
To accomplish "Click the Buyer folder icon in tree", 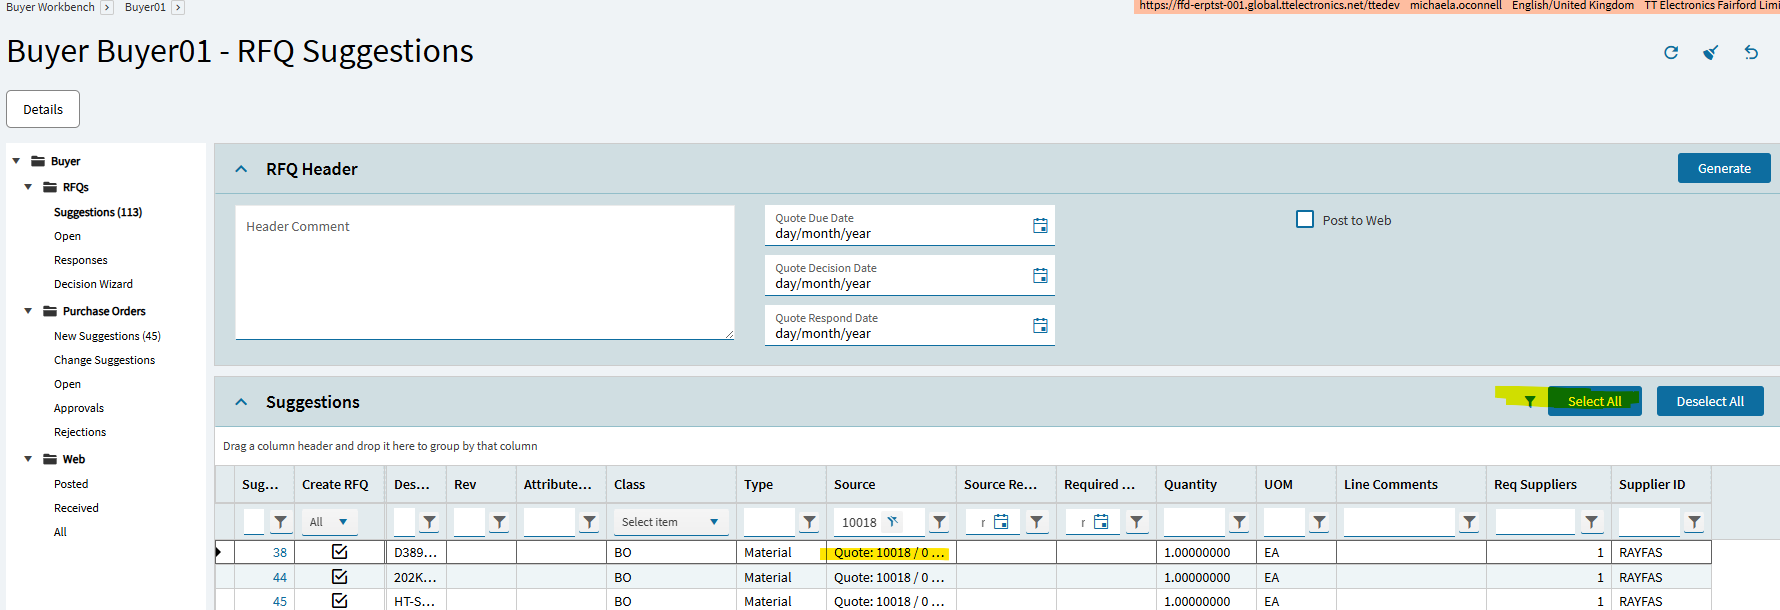I will [x=38, y=161].
